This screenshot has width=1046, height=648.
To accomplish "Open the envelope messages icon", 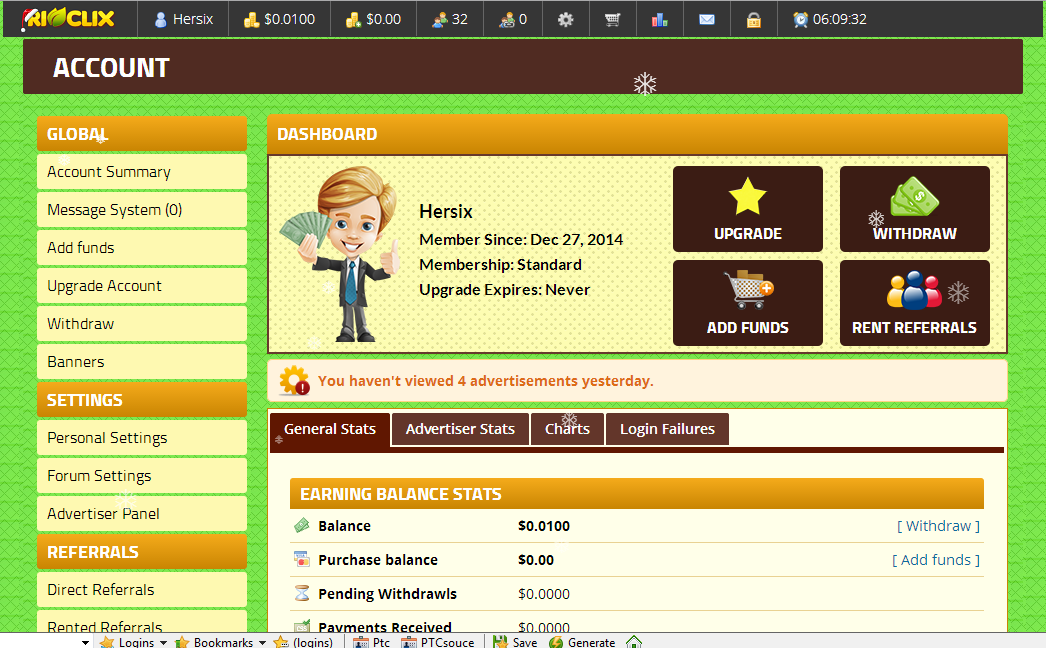I will pyautogui.click(x=706, y=19).
